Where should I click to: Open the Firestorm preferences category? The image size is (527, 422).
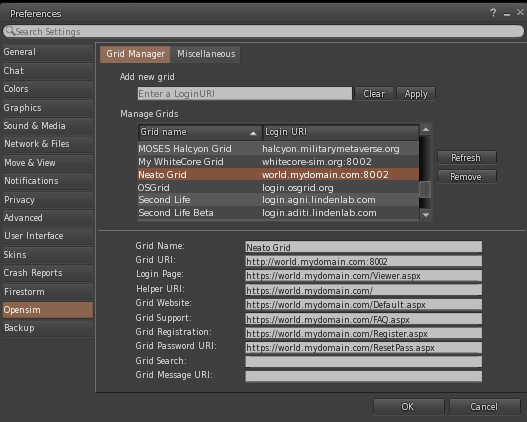coord(48,292)
